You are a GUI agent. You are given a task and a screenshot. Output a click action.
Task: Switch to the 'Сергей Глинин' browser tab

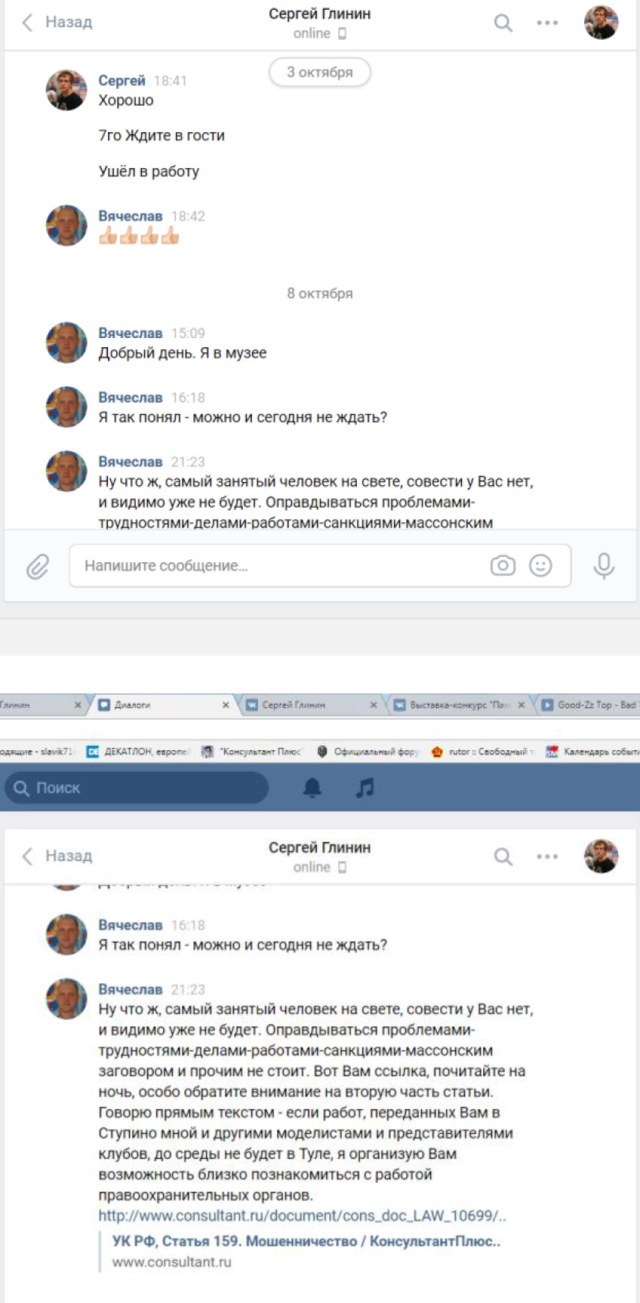coord(310,704)
